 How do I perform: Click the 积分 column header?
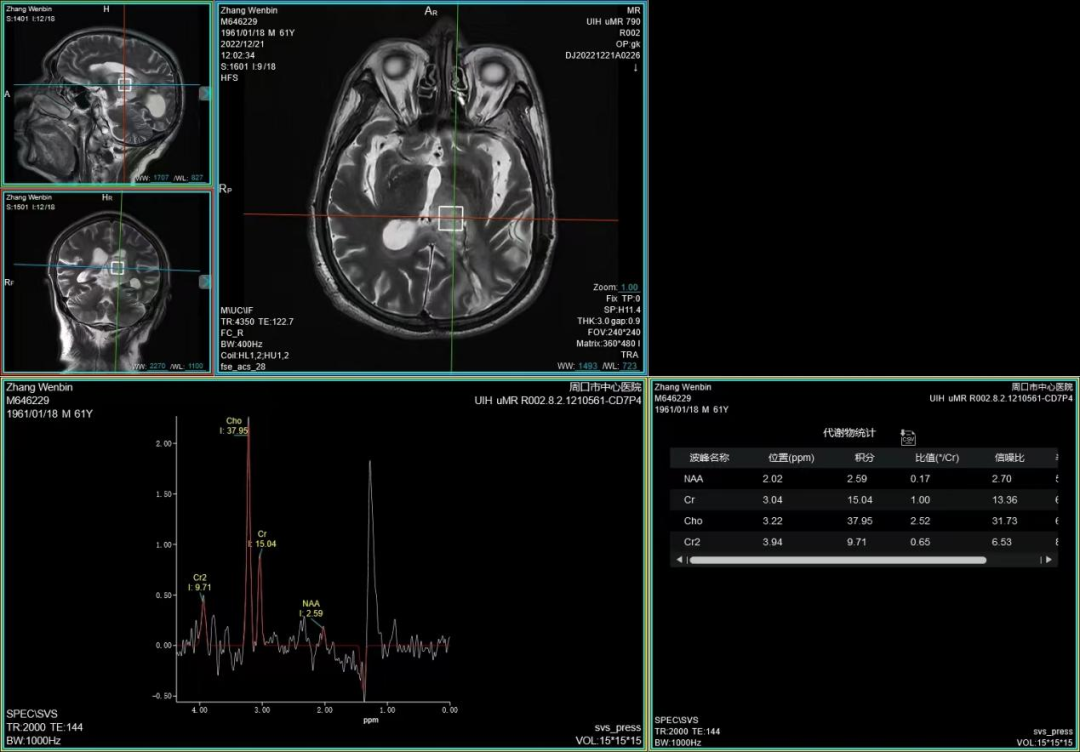pos(864,457)
